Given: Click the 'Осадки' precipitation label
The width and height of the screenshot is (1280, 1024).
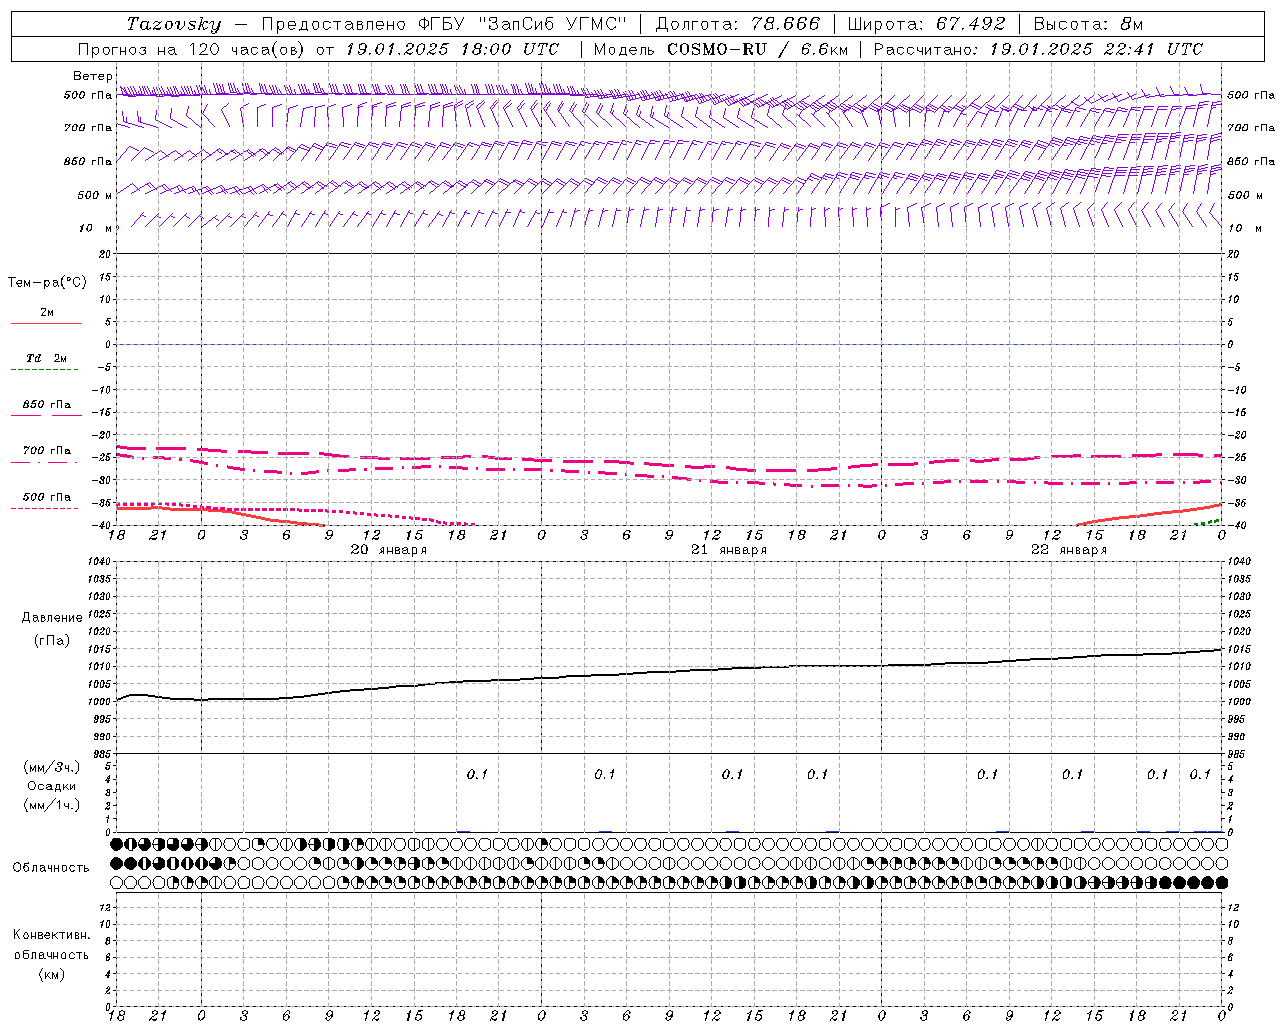Looking at the screenshot, I should tap(52, 786).
